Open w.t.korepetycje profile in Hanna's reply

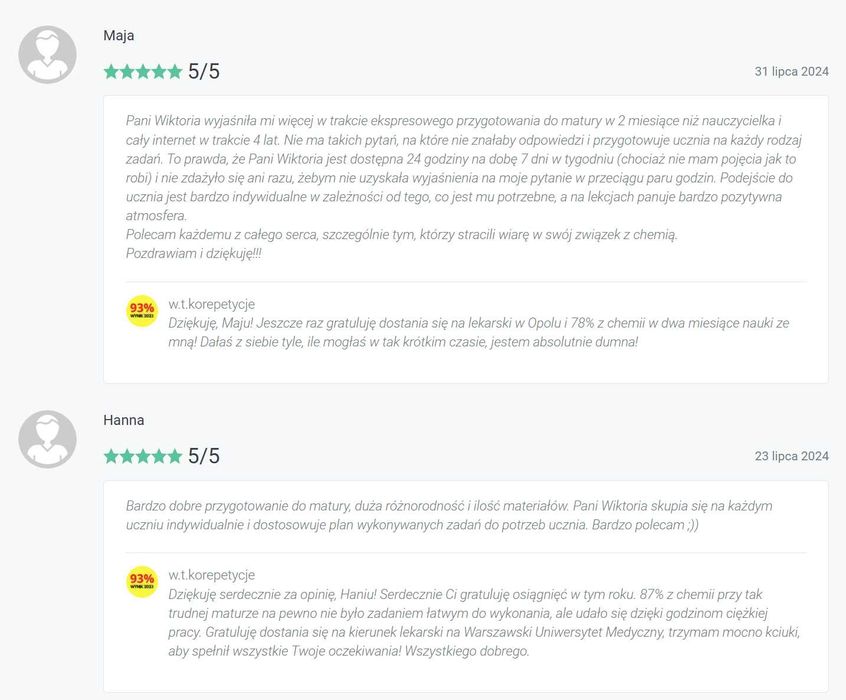point(211,575)
